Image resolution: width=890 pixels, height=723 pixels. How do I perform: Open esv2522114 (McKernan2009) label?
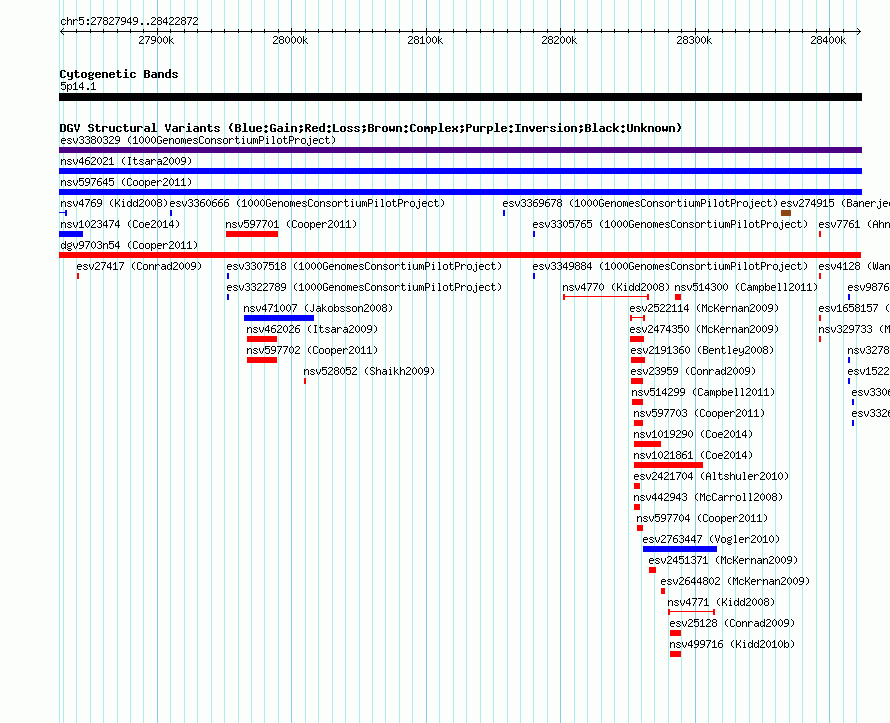[x=704, y=308]
